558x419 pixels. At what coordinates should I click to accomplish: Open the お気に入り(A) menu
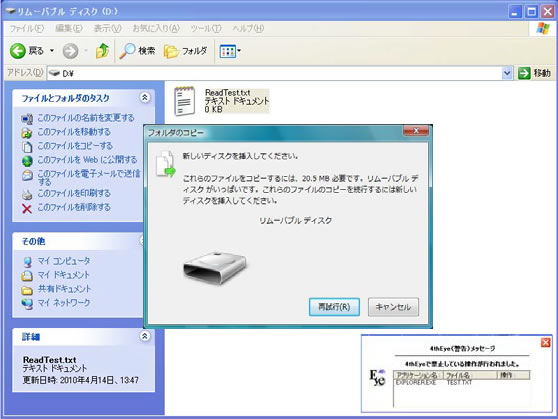pyautogui.click(x=156, y=28)
